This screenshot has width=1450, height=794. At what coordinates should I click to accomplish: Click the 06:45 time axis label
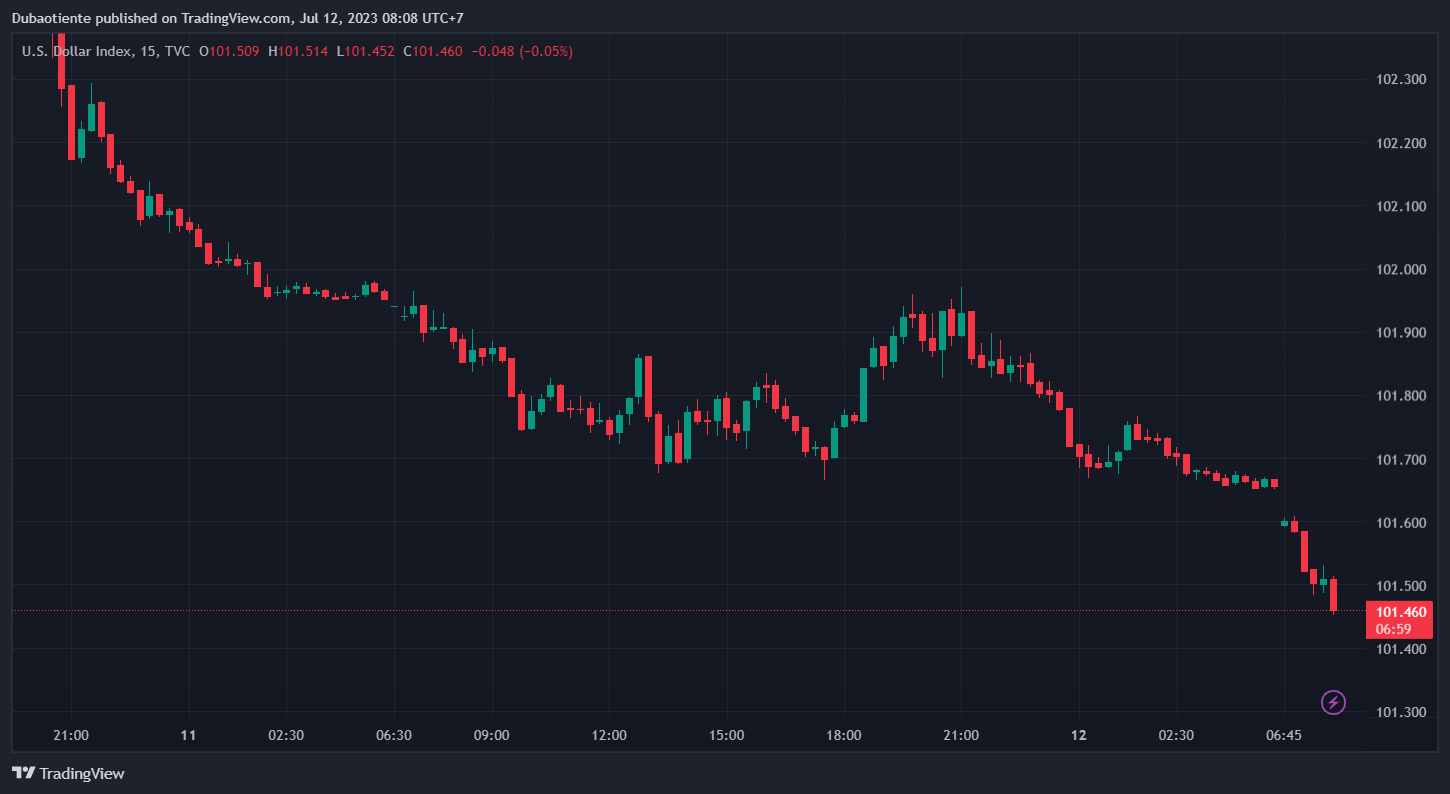(1283, 735)
